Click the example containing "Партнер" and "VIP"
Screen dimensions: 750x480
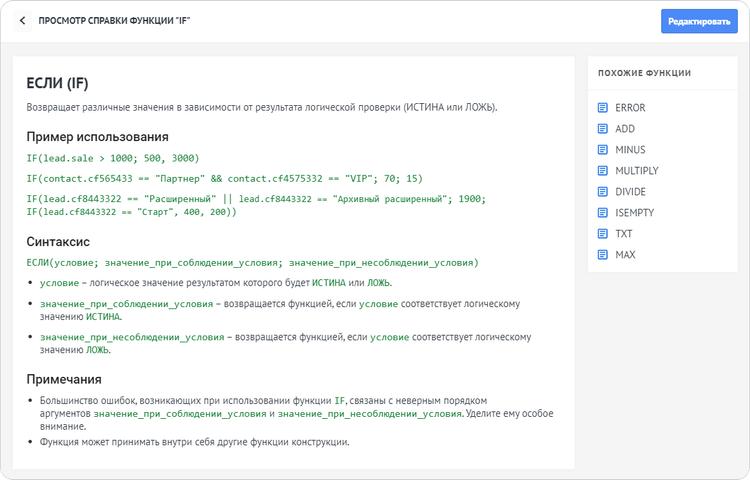[x=224, y=178]
